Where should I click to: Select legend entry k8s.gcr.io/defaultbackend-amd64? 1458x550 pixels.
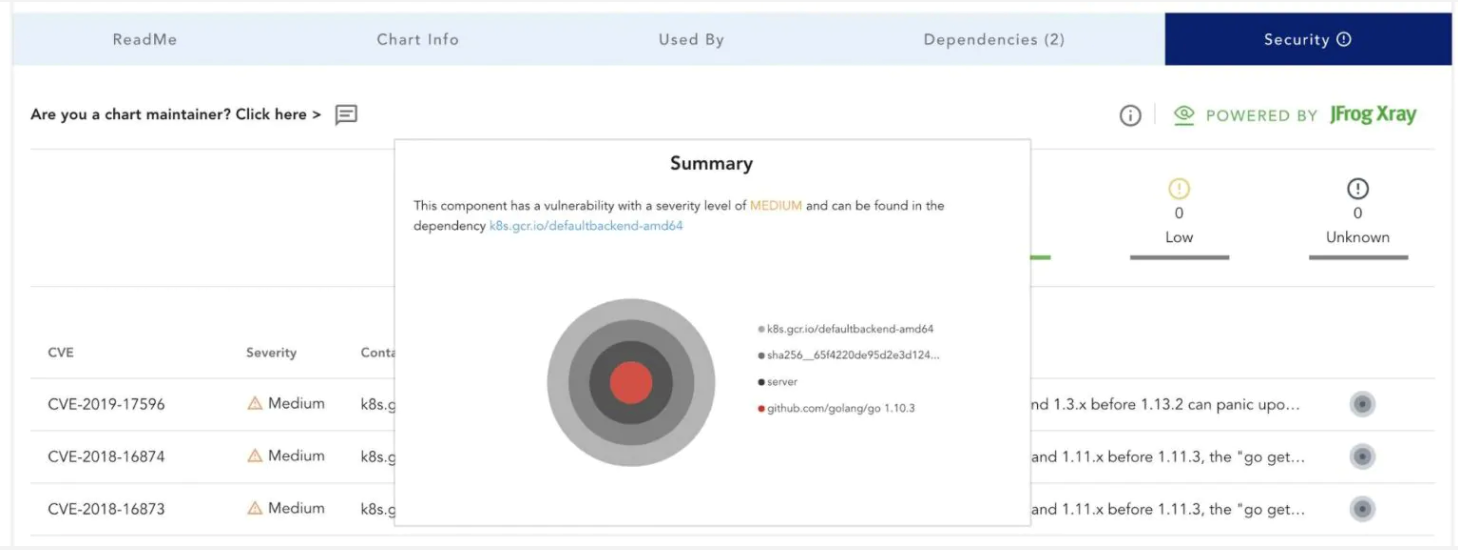(x=850, y=329)
